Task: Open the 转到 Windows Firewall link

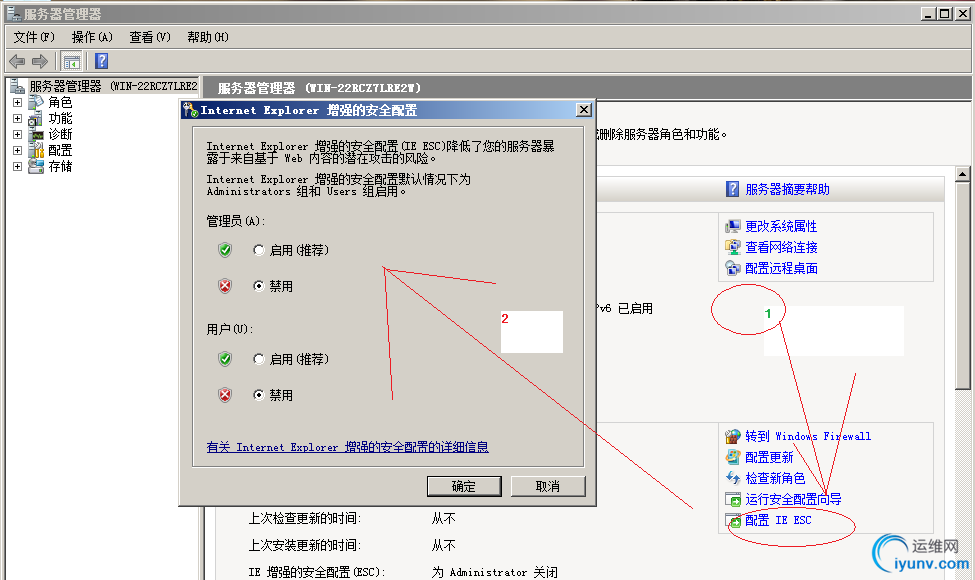Action: [808, 436]
